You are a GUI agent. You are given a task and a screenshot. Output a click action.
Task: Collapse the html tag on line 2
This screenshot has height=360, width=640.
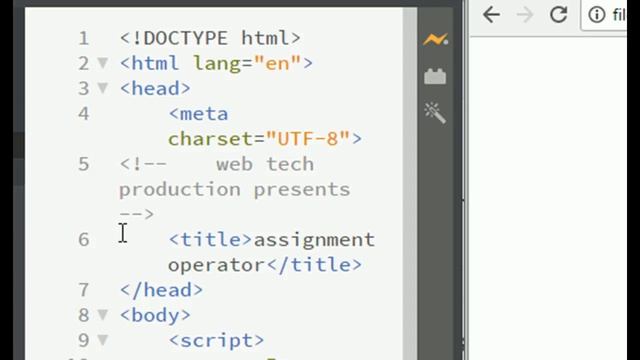[102, 63]
